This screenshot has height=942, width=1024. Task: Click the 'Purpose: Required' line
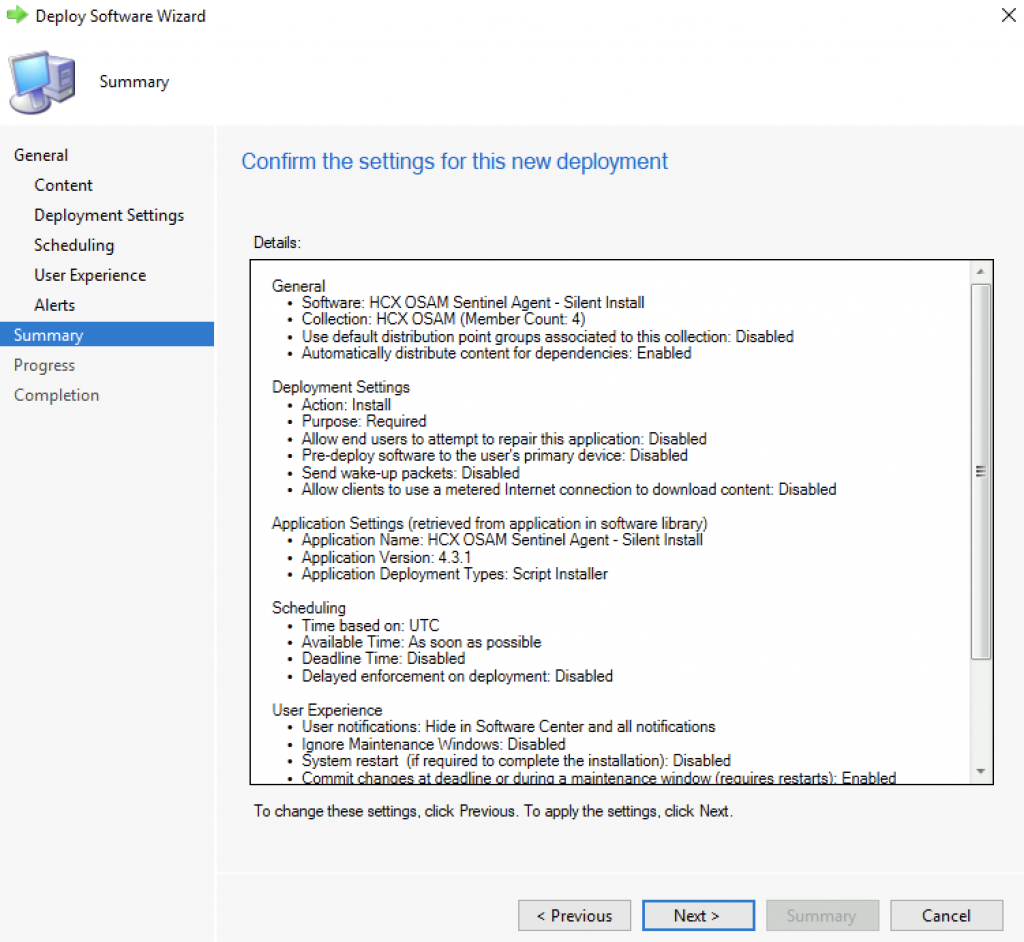pyautogui.click(x=364, y=421)
